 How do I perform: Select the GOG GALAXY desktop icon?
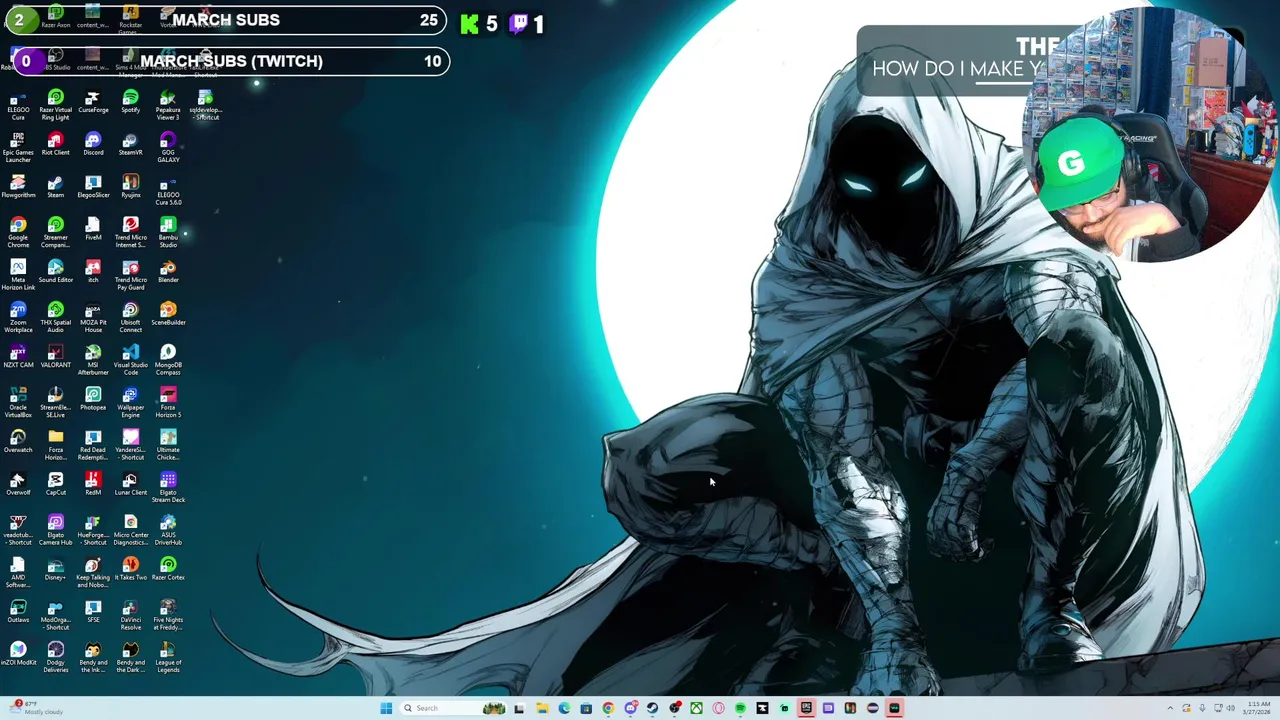tap(168, 147)
